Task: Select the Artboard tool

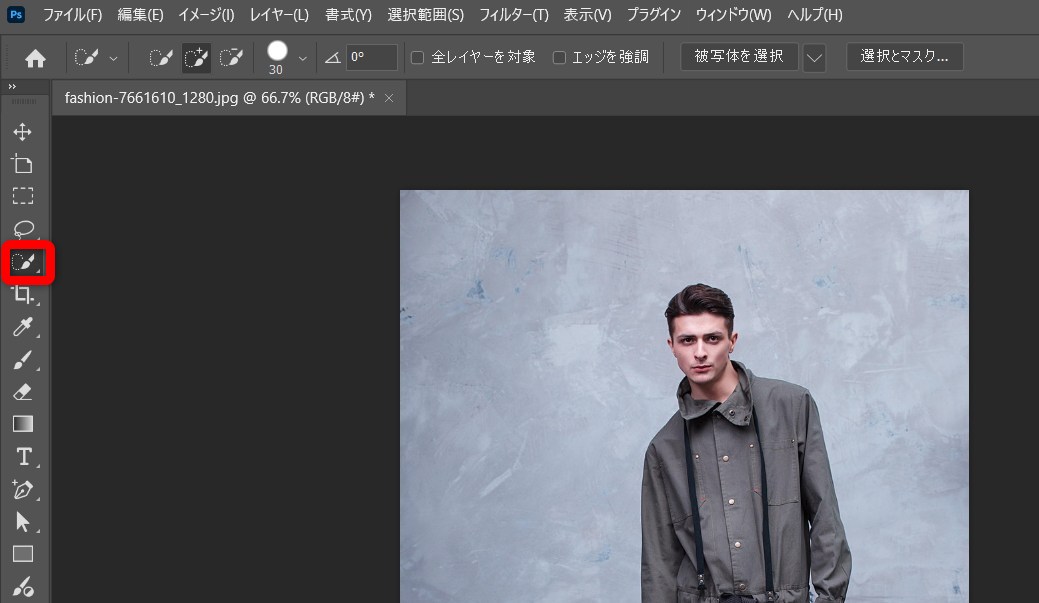Action: click(23, 164)
